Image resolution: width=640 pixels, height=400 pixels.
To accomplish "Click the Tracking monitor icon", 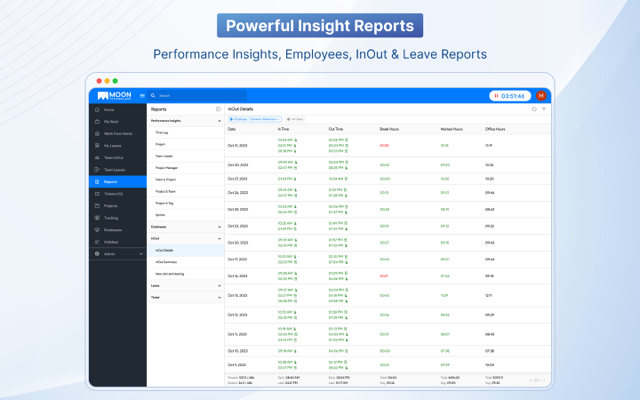I will [x=97, y=218].
